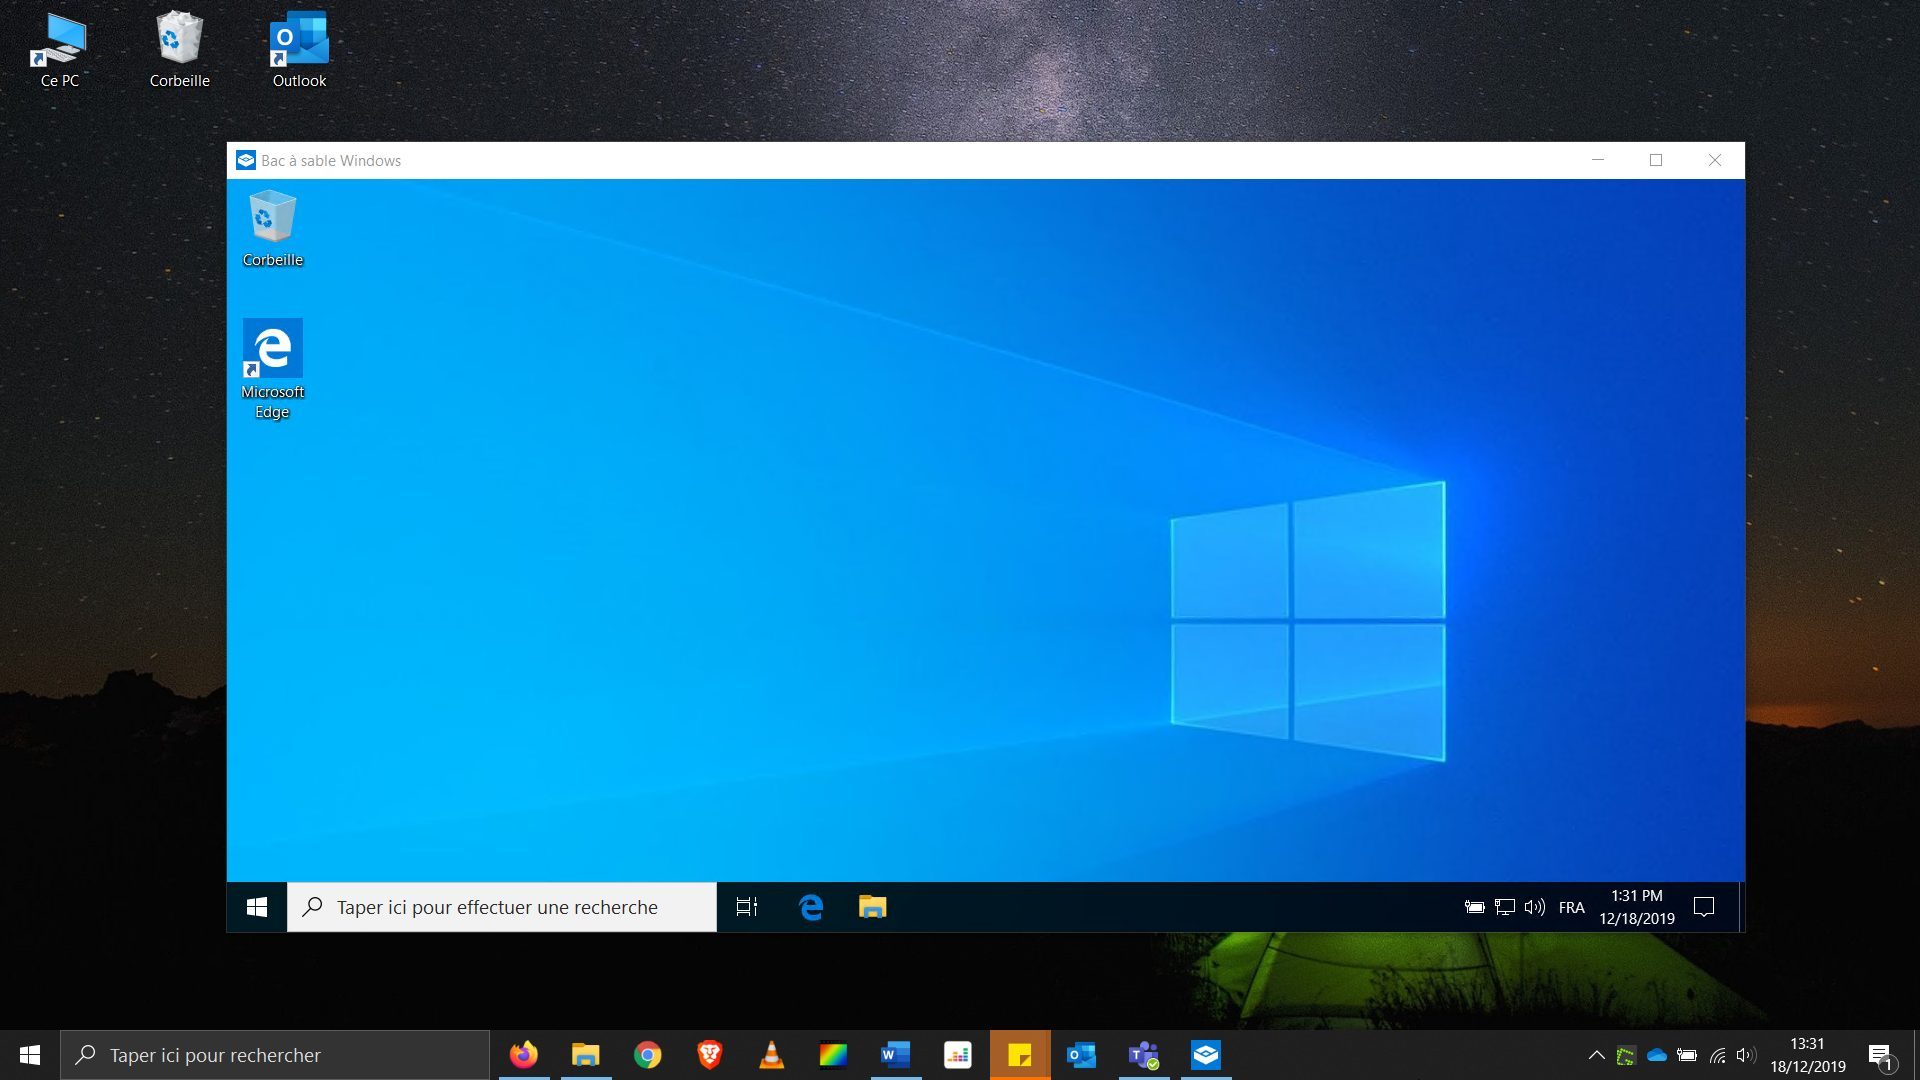
Task: Open Ce PC desktop shortcut
Action: click(x=60, y=50)
